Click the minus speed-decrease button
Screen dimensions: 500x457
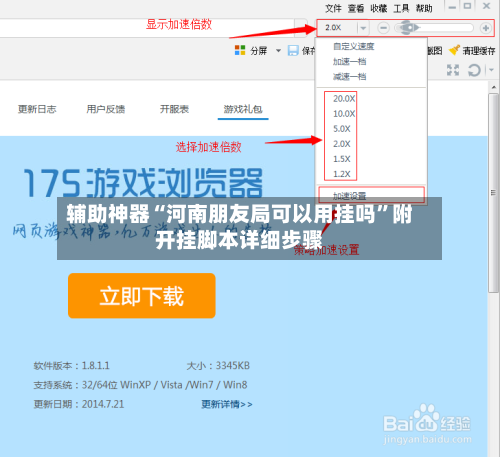tap(383, 28)
